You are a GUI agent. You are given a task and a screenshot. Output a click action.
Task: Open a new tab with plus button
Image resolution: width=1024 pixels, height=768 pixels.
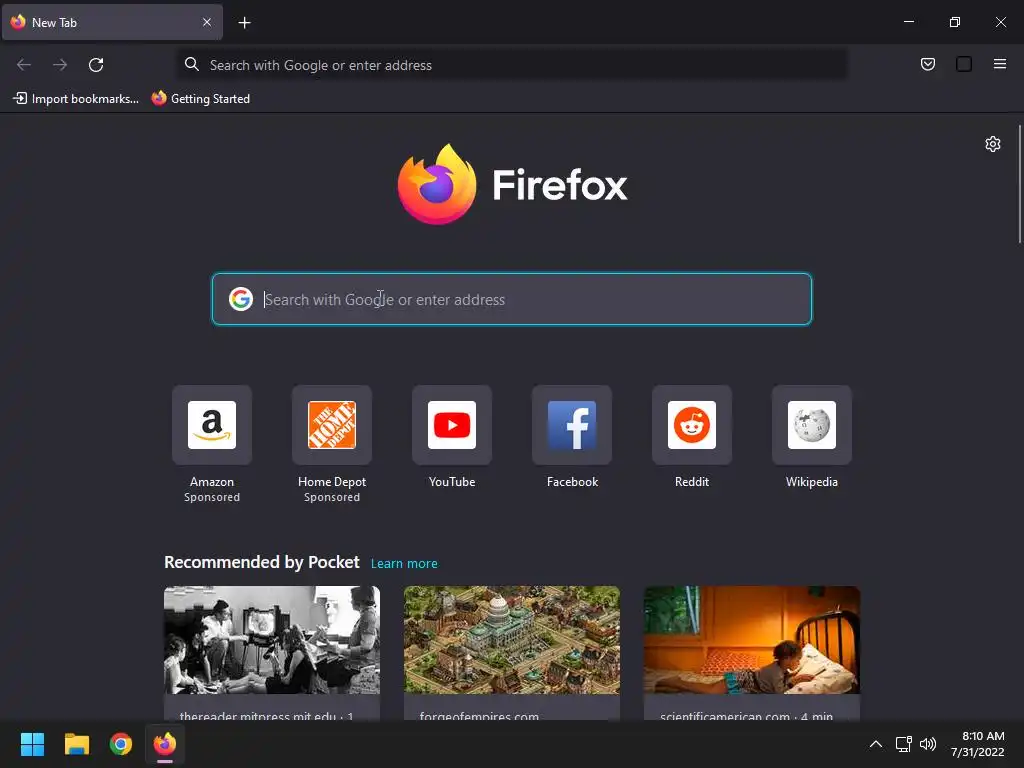pyautogui.click(x=244, y=23)
